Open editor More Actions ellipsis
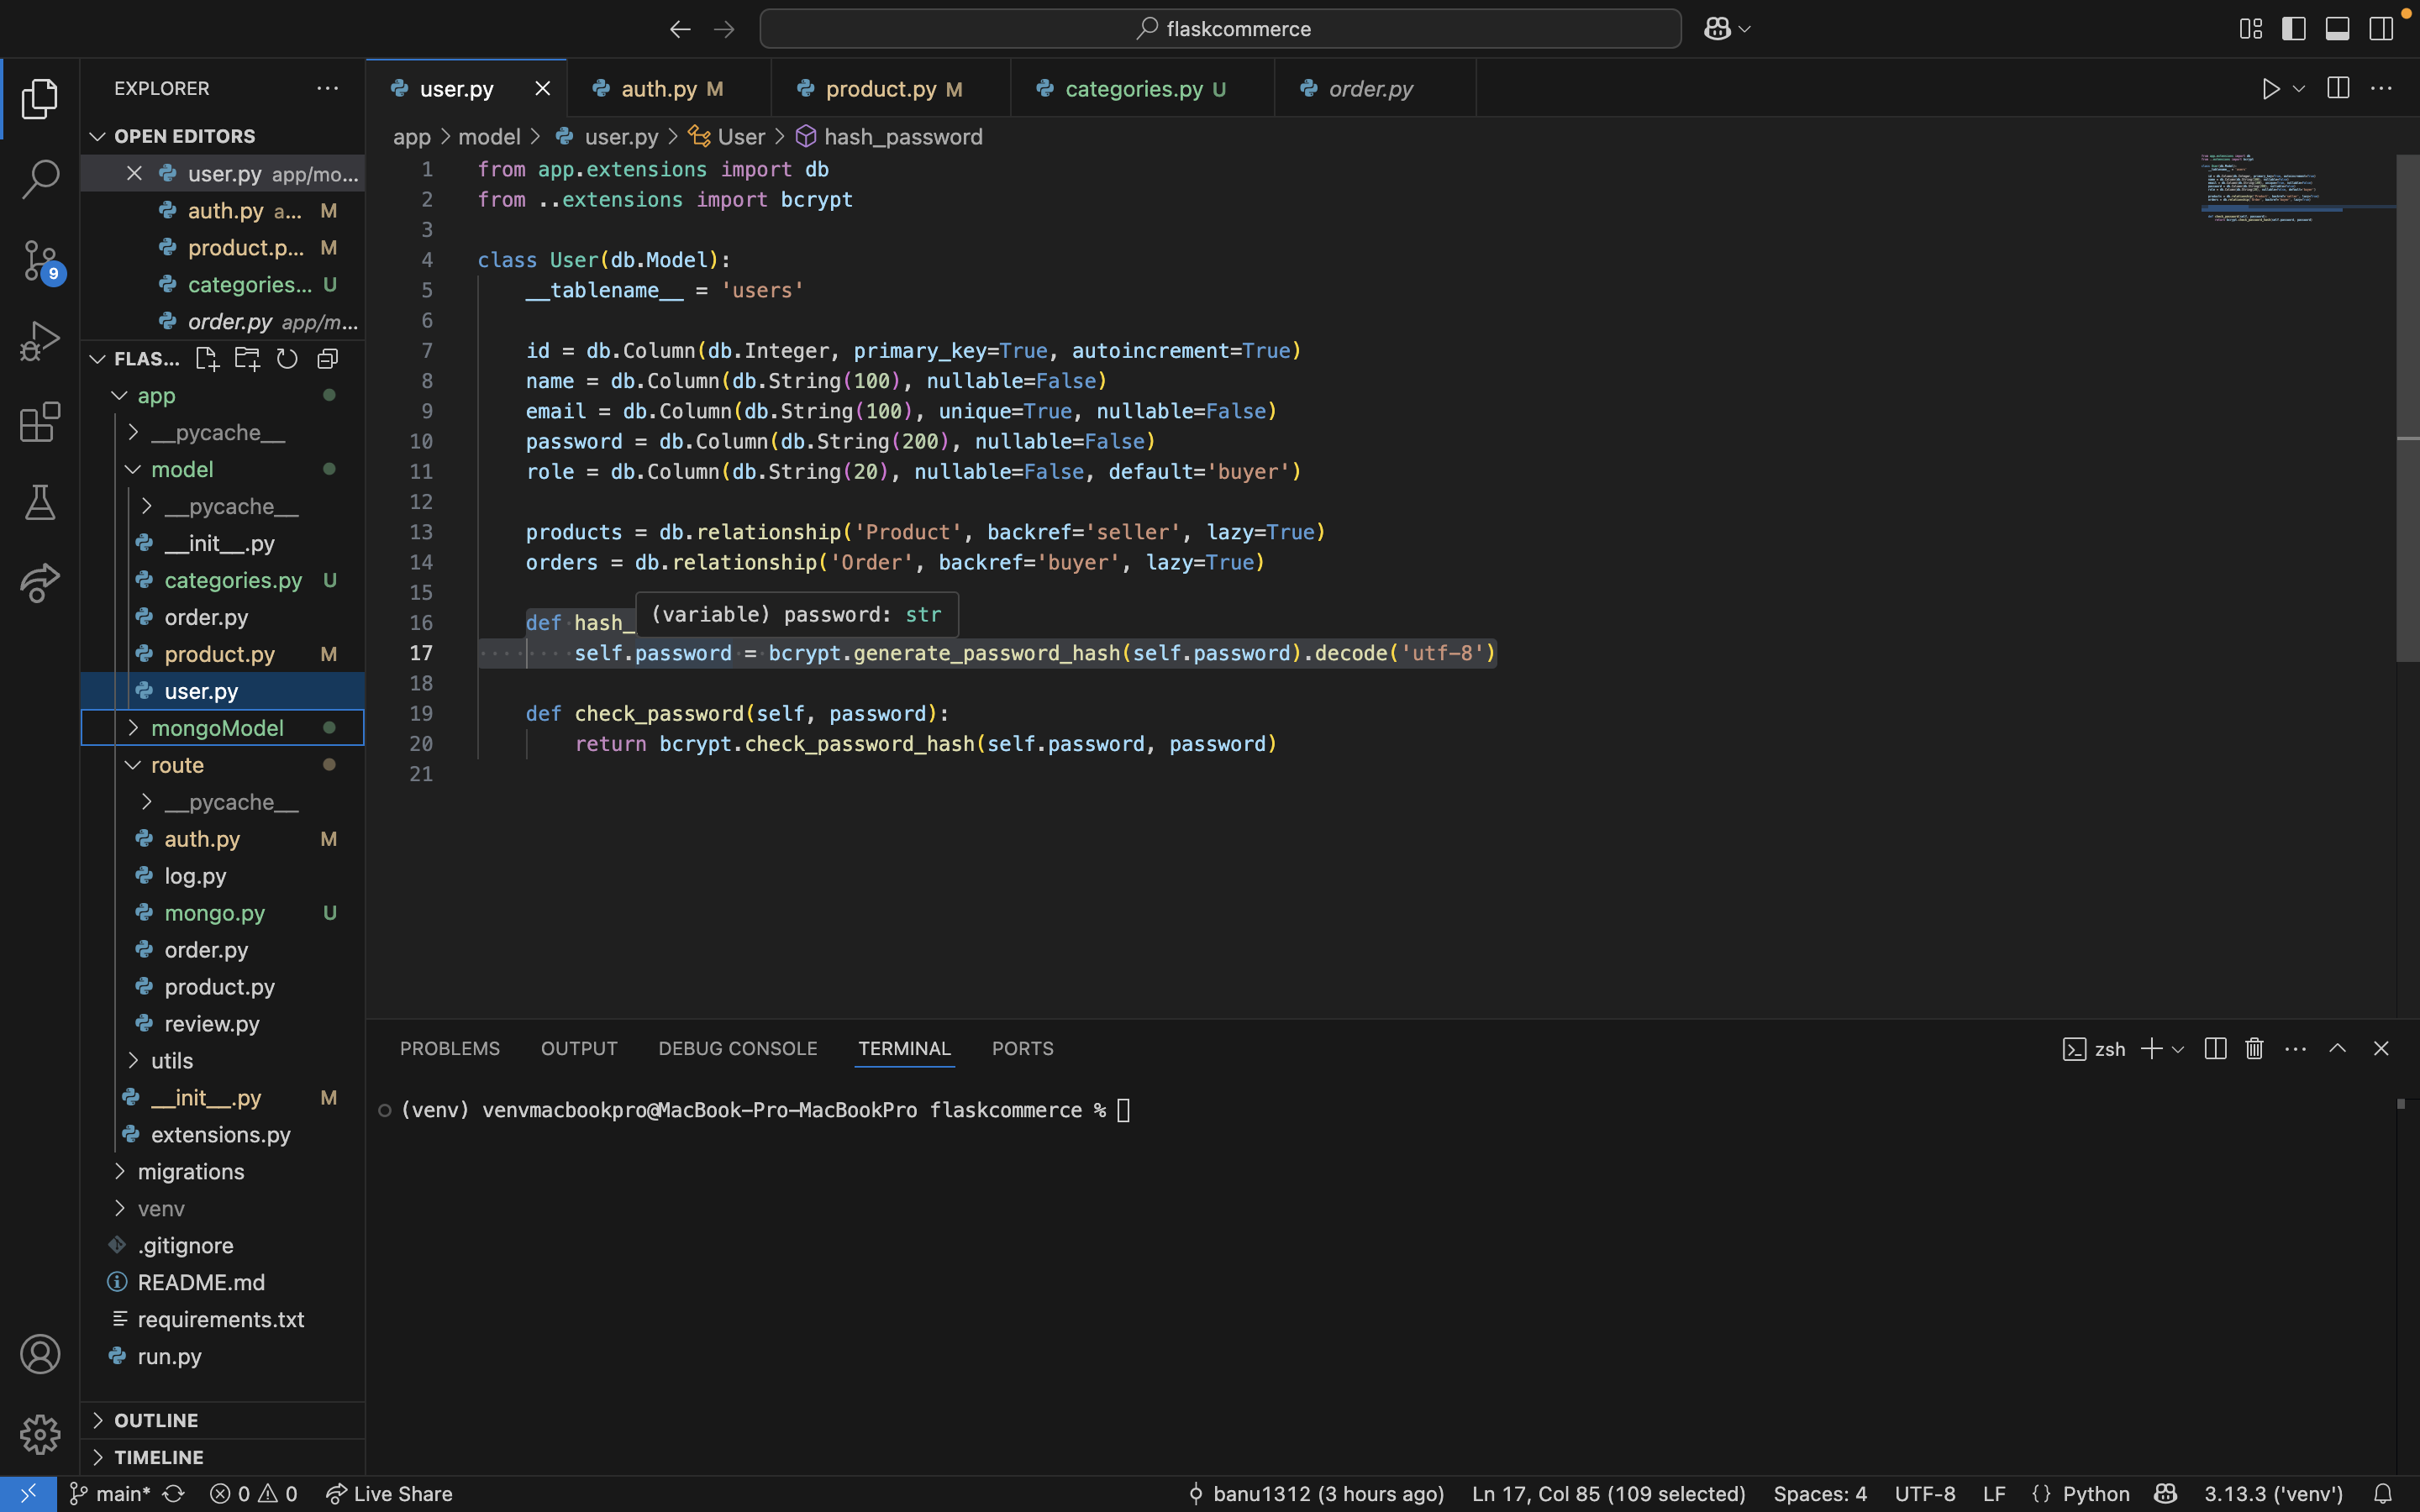 (2382, 89)
